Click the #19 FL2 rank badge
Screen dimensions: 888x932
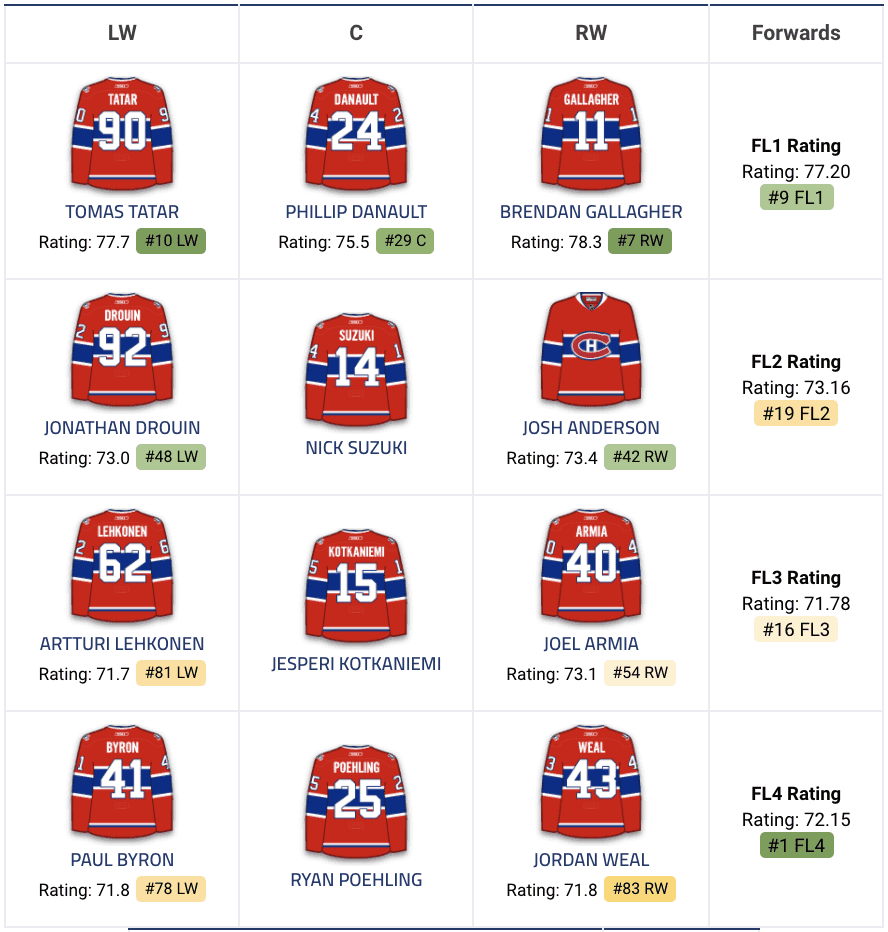click(796, 413)
